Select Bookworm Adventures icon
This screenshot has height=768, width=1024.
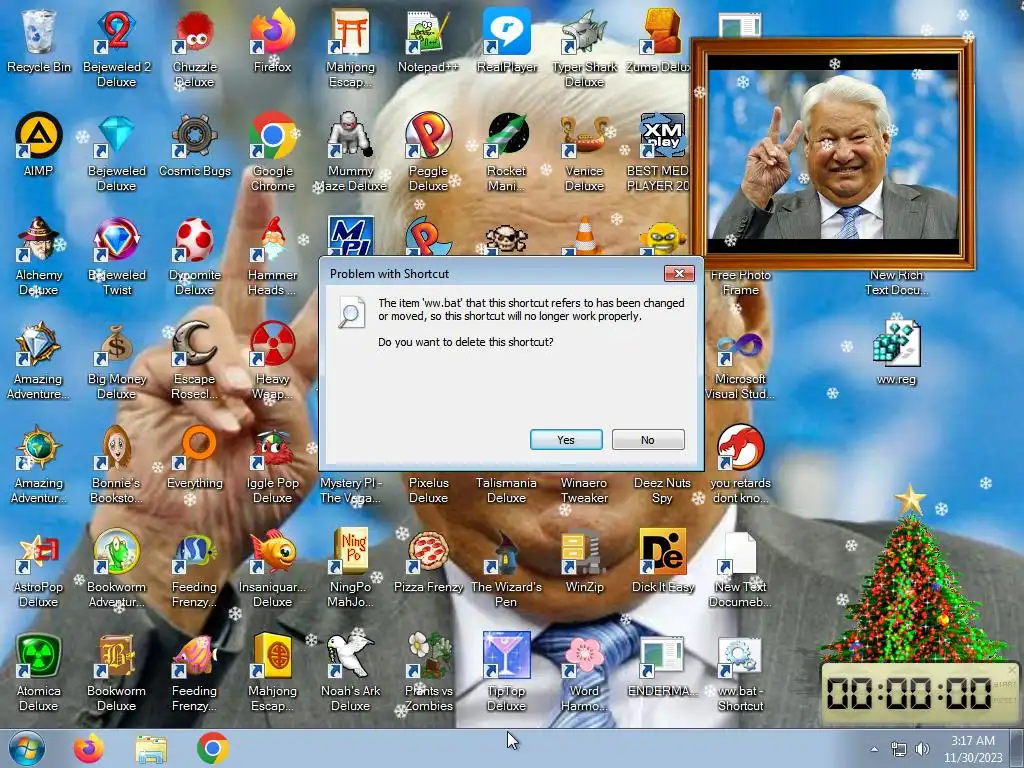point(116,568)
